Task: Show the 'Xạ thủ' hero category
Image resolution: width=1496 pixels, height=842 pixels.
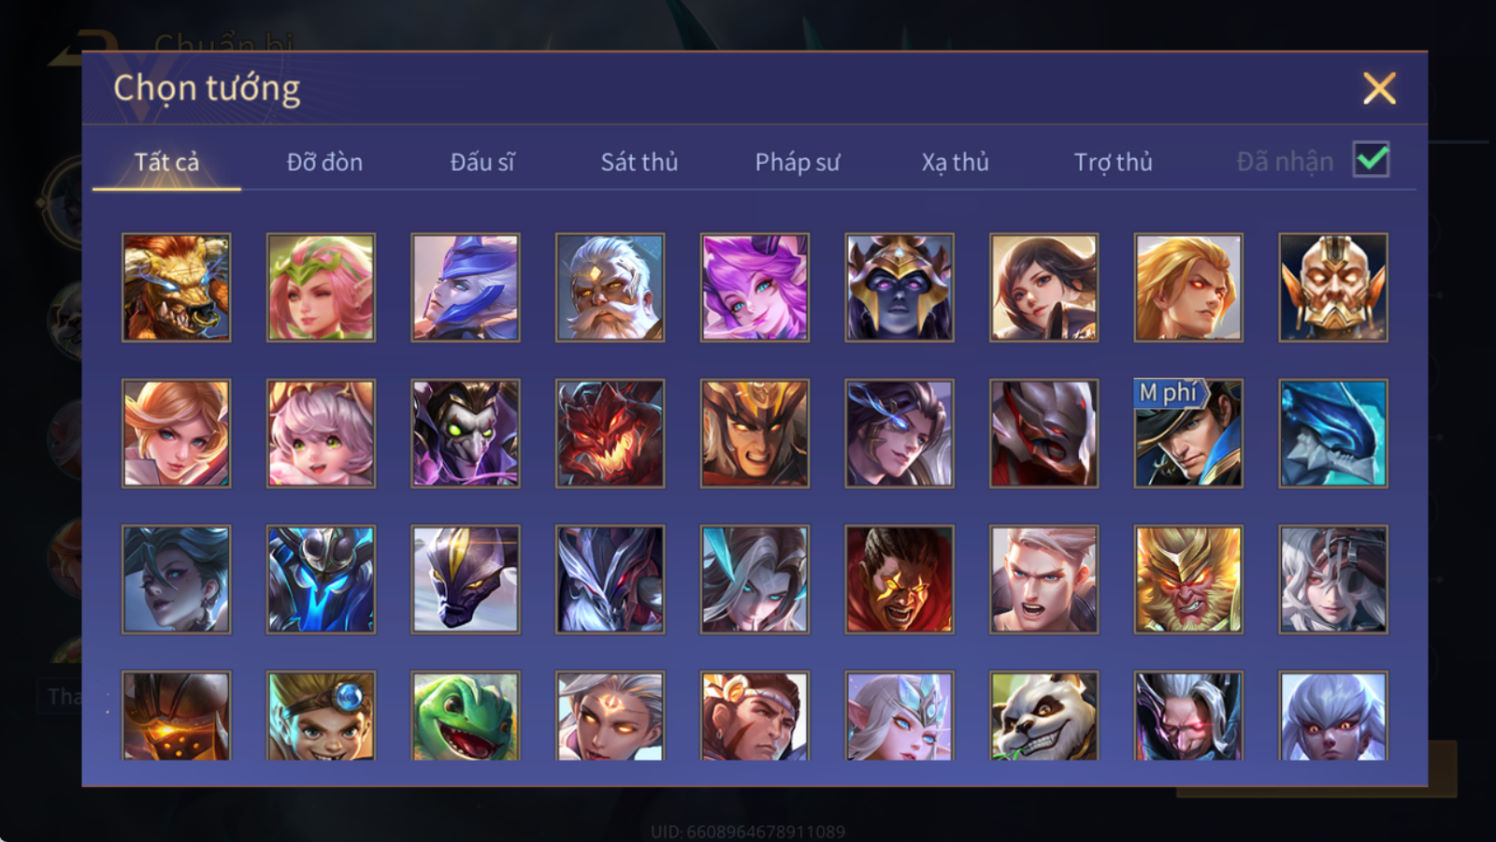Action: [955, 162]
